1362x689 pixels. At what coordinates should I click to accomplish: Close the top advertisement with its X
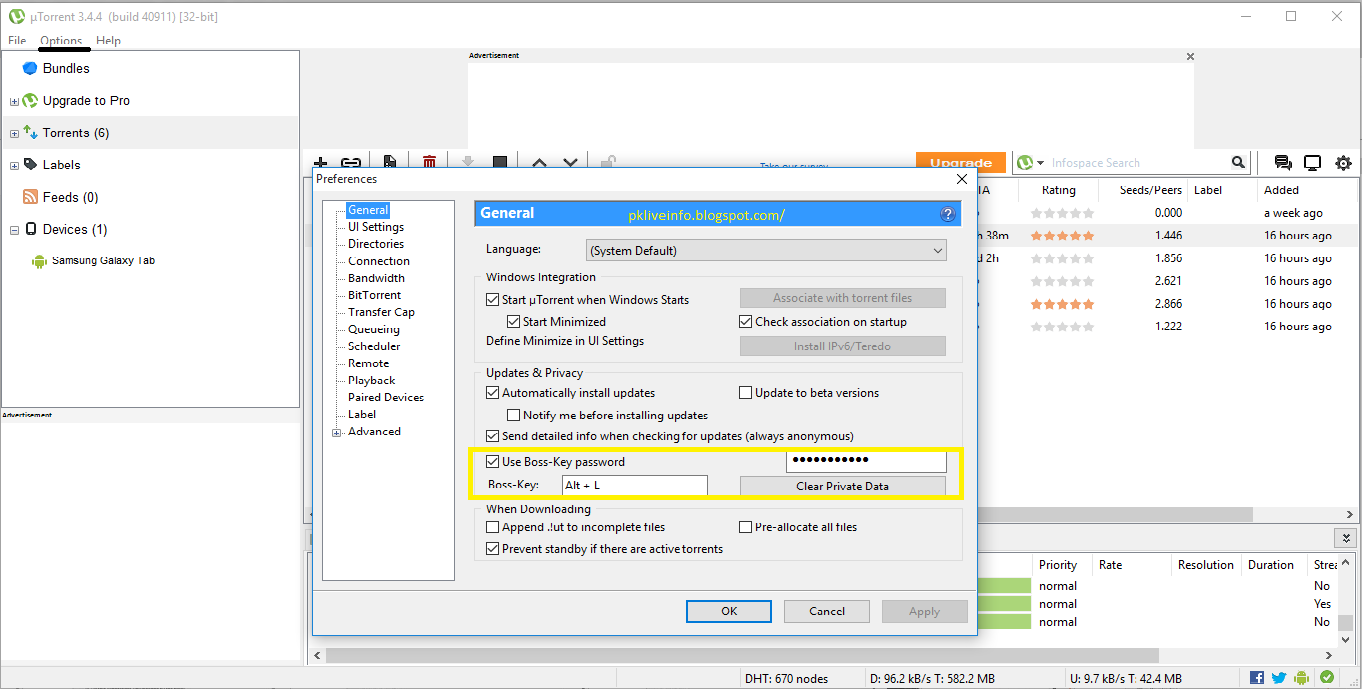pos(1190,57)
